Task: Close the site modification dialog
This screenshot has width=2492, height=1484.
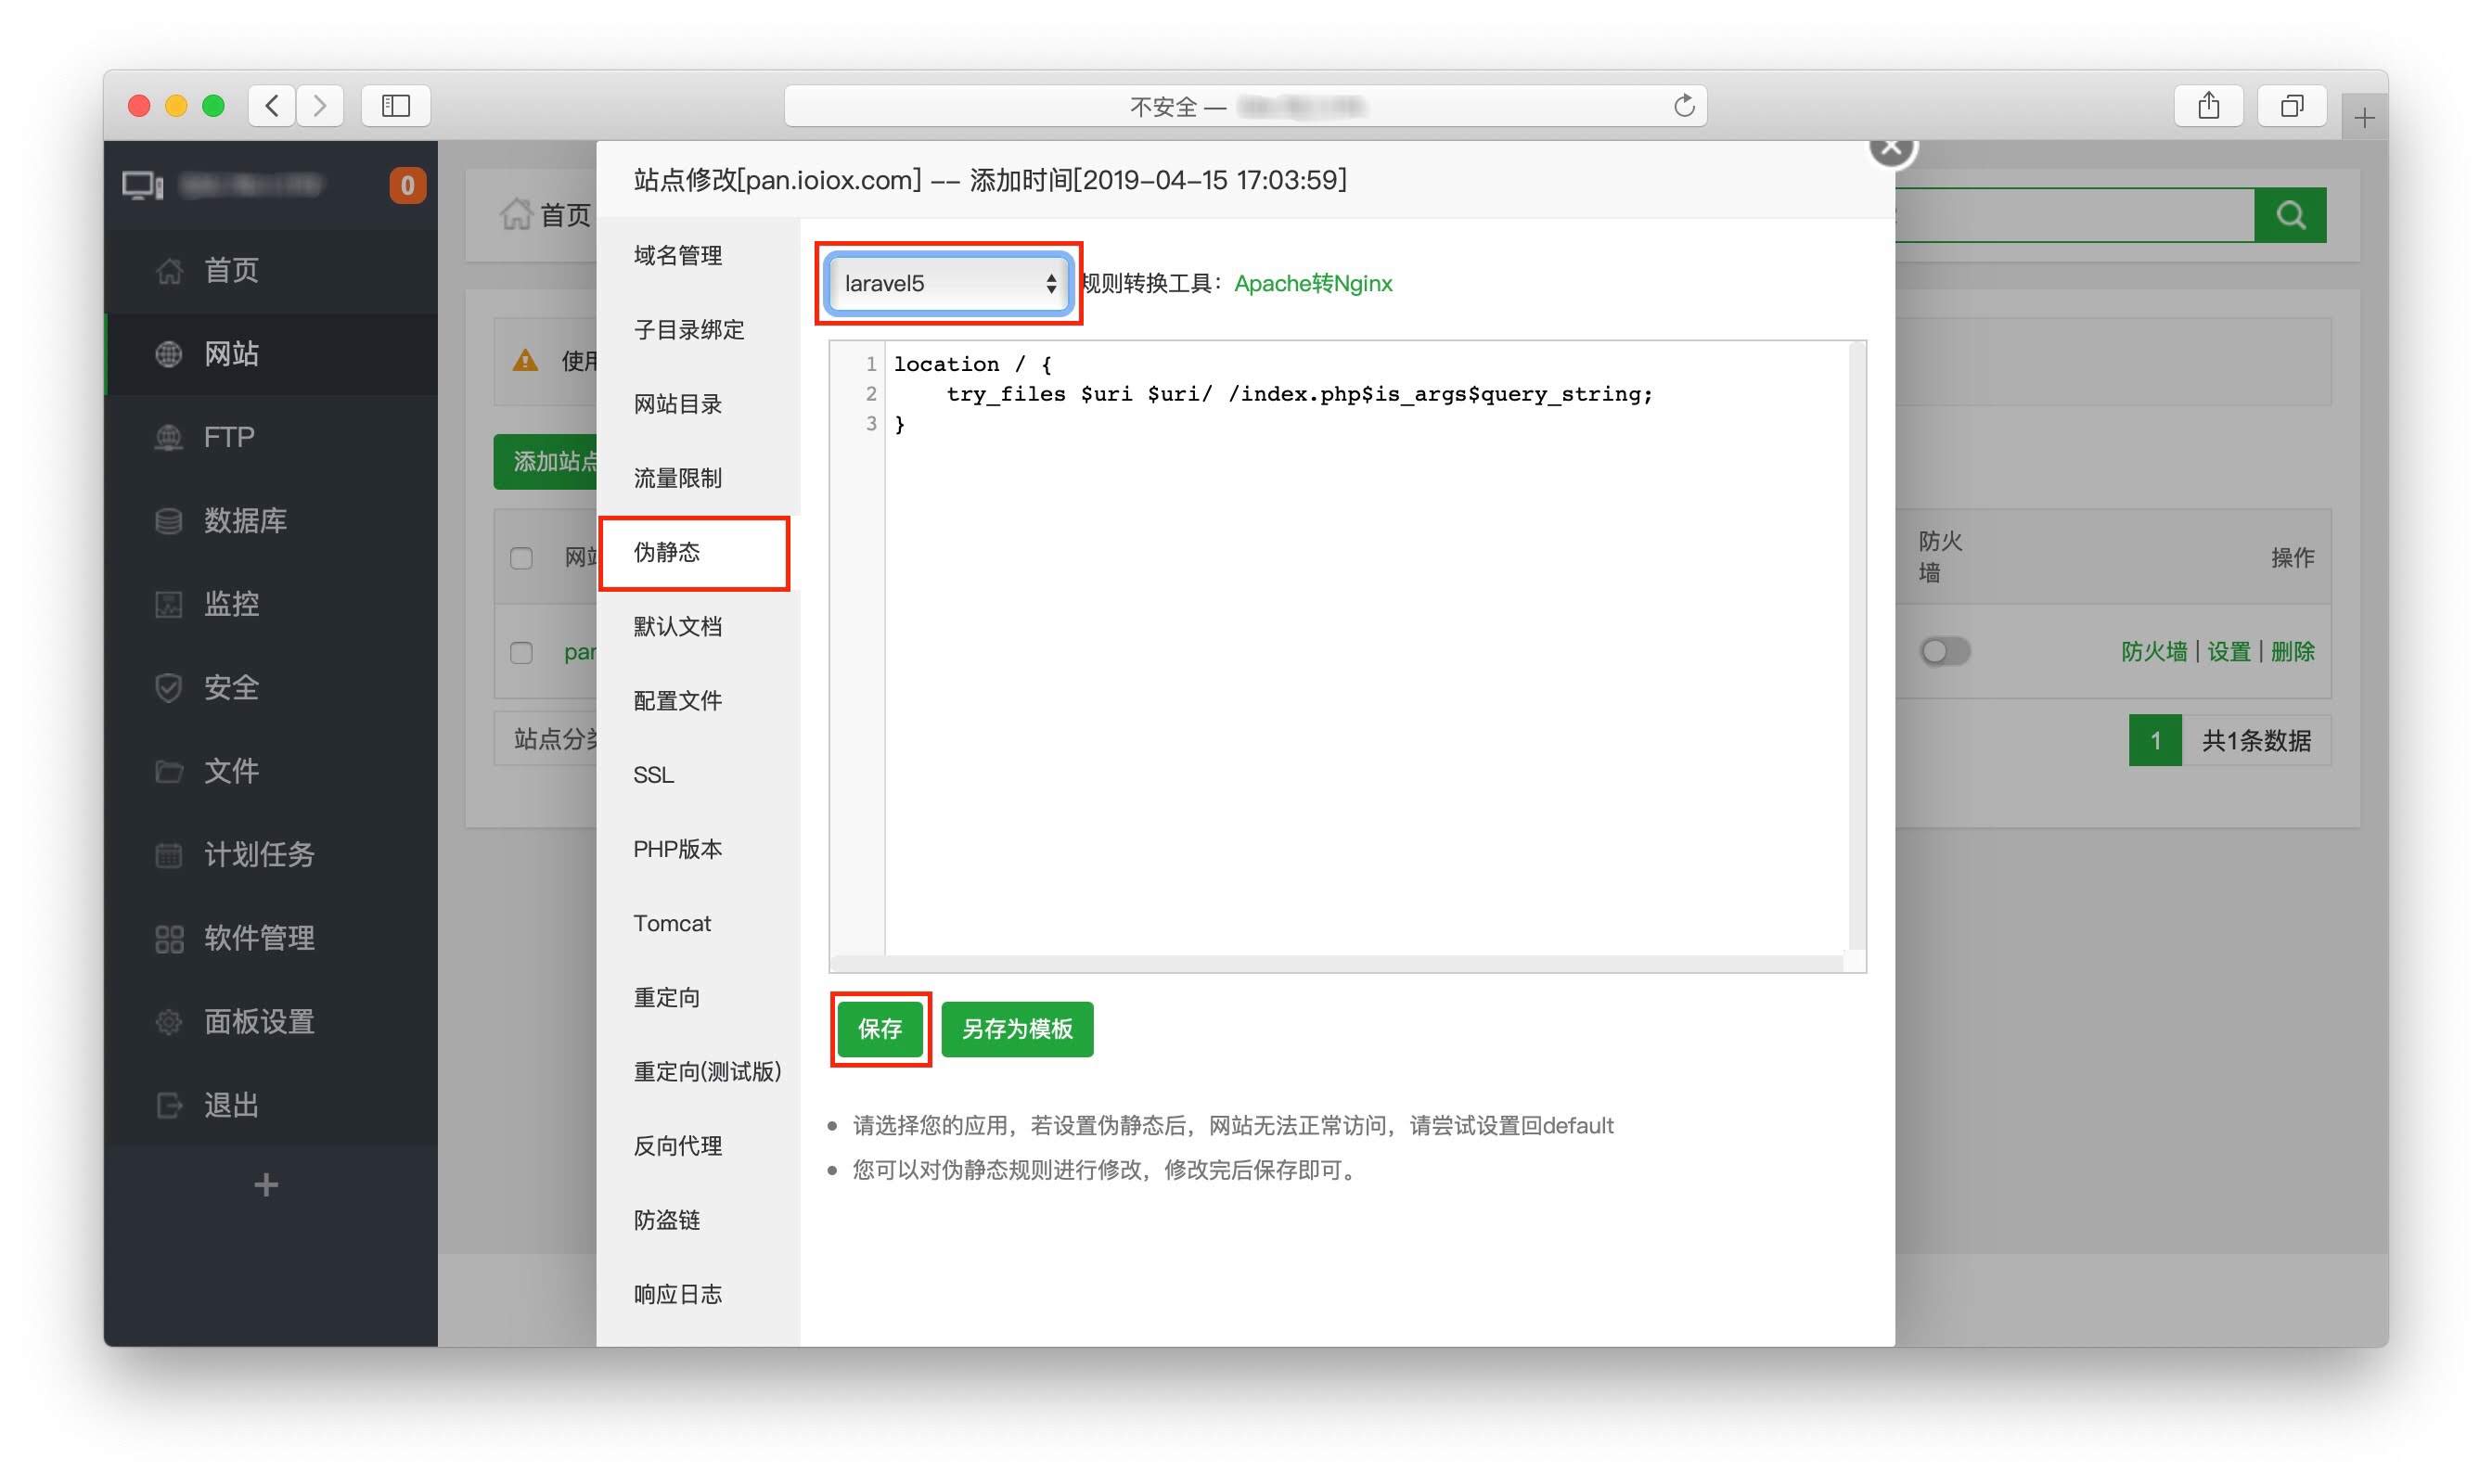Action: click(x=1892, y=148)
